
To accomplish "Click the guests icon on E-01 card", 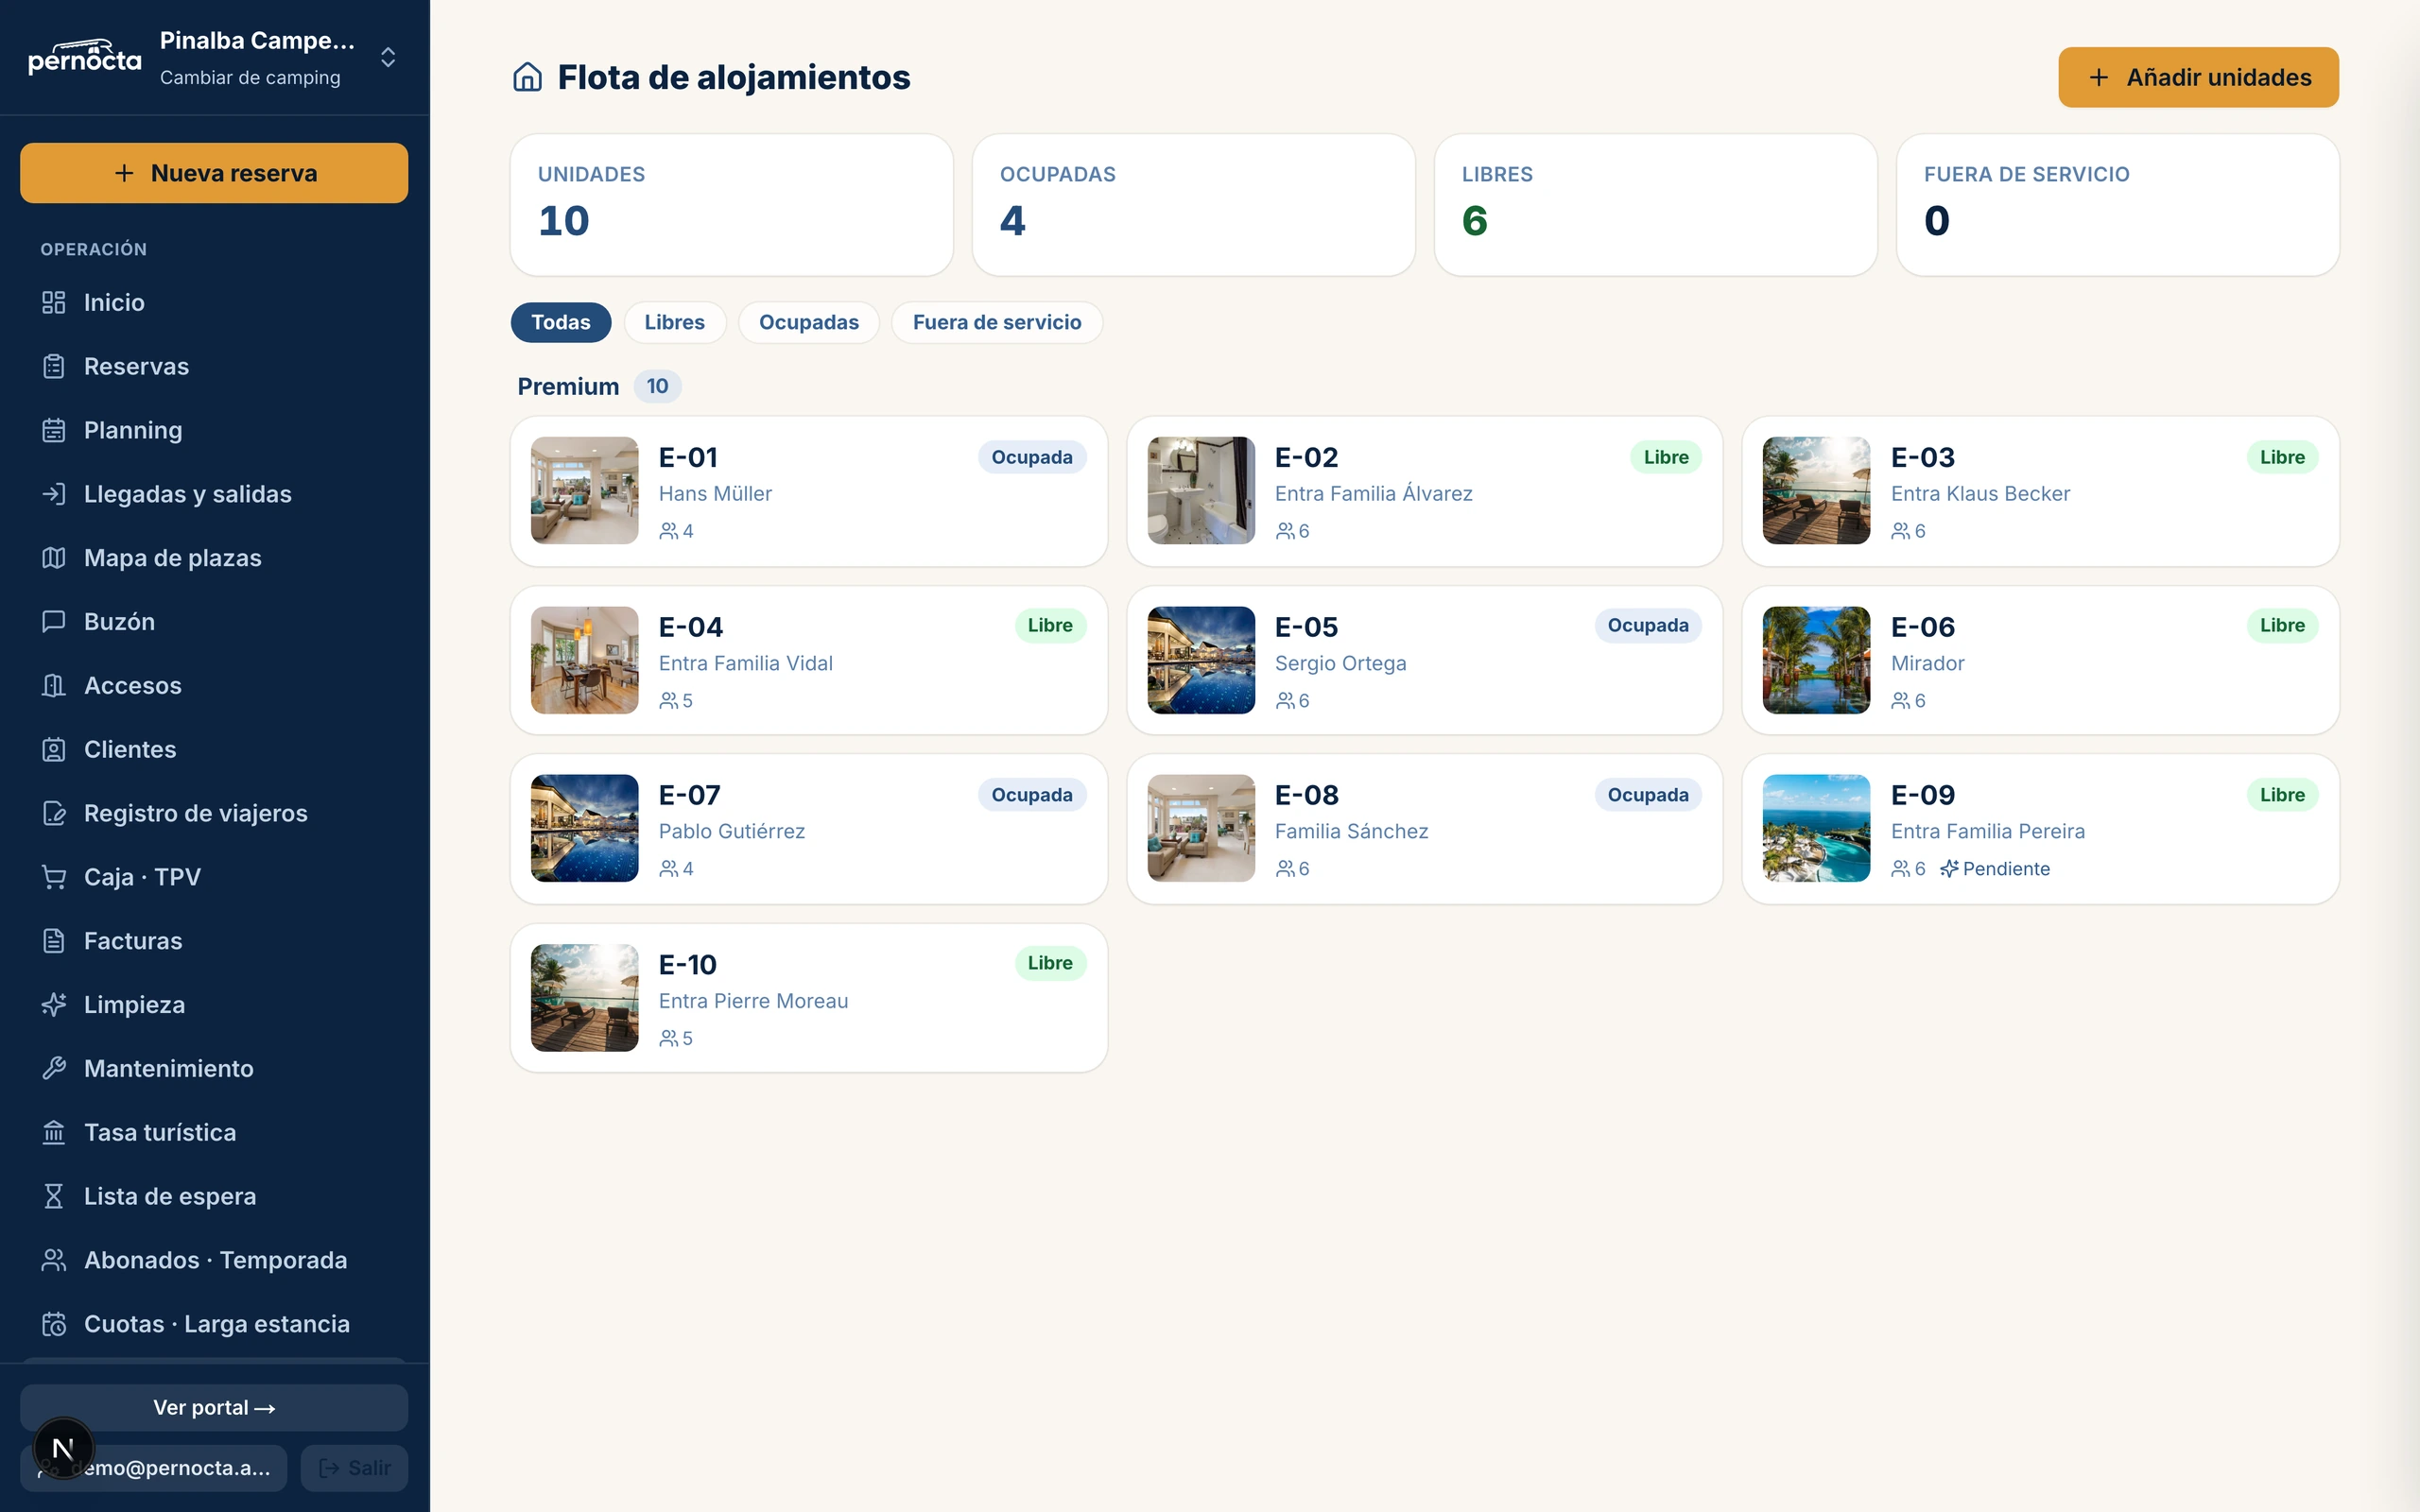I will [x=668, y=531].
